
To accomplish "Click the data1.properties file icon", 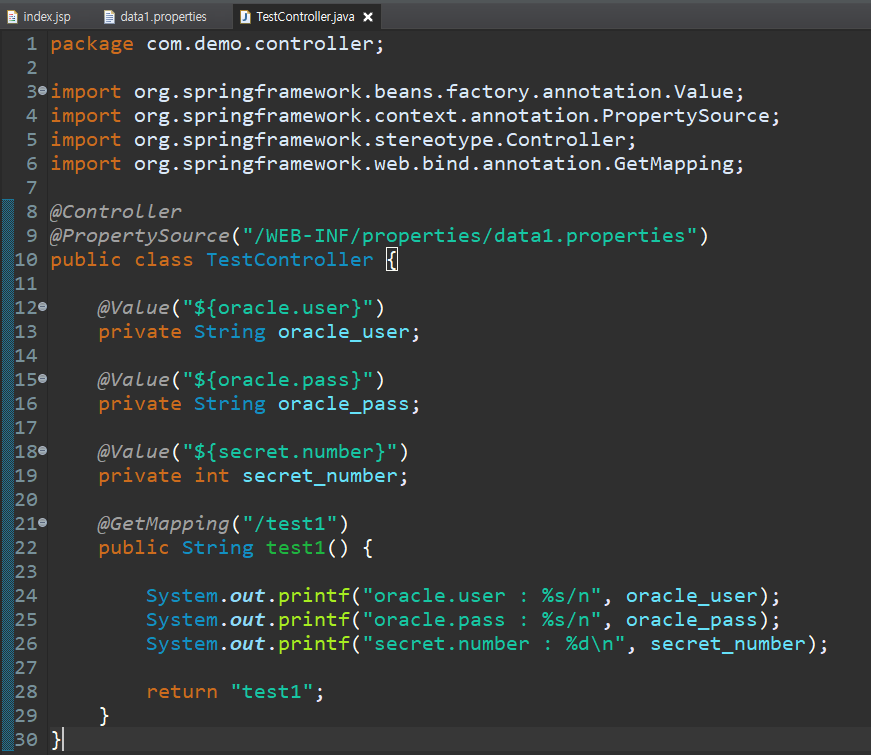I will pos(109,17).
